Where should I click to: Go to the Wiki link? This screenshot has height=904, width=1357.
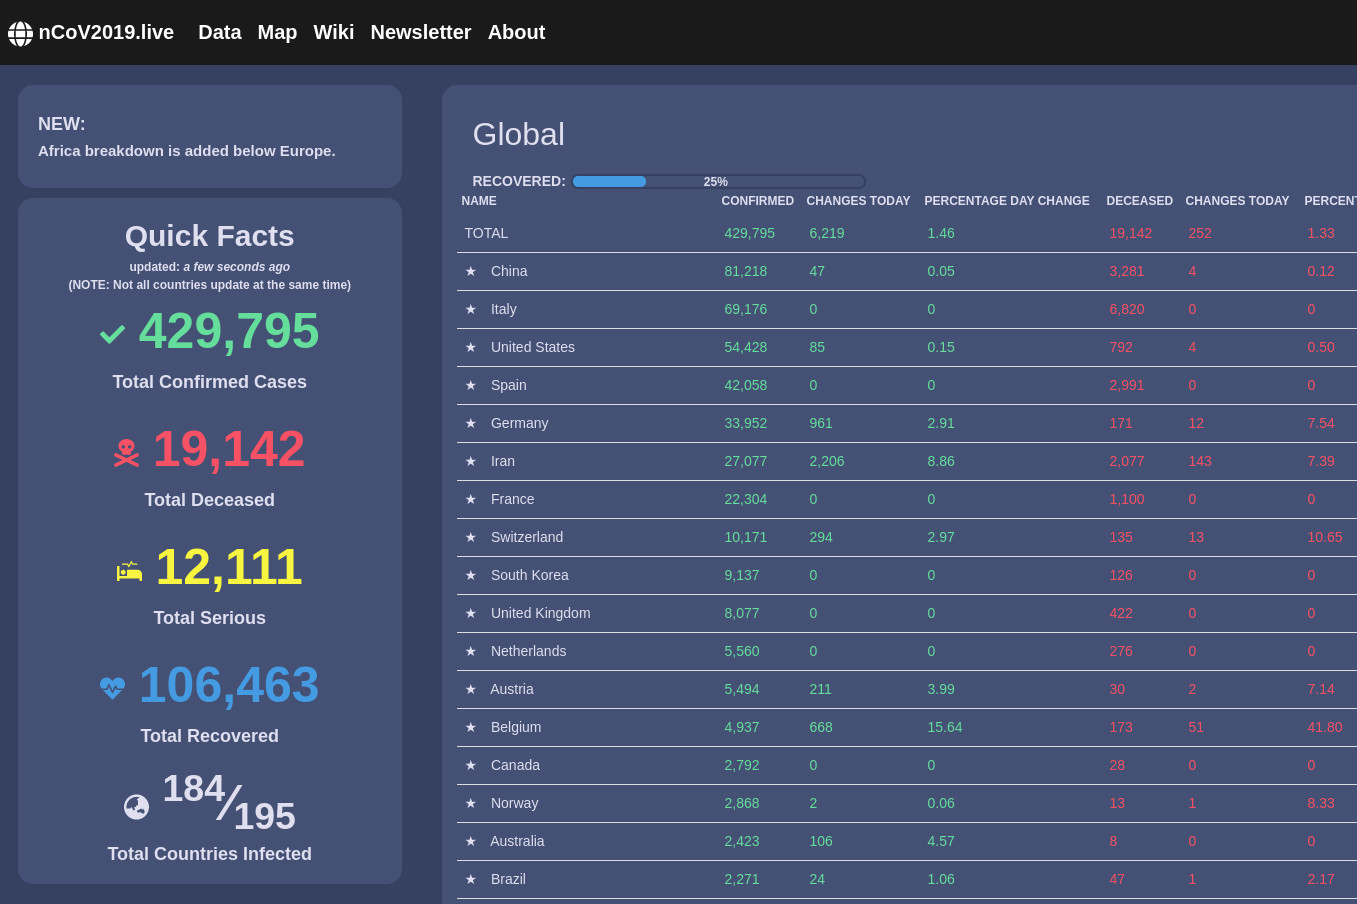click(333, 32)
